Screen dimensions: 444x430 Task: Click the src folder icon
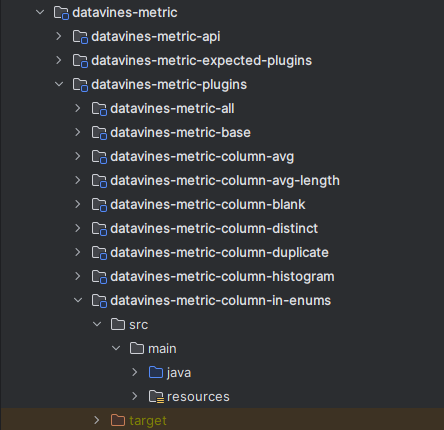tap(118, 324)
